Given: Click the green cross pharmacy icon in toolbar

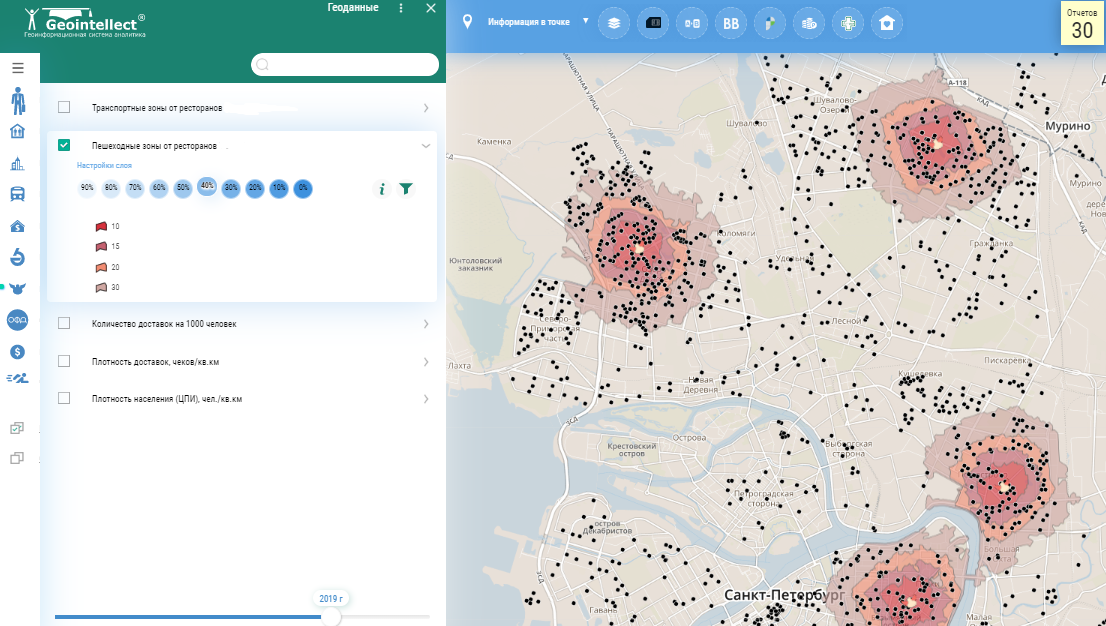Looking at the screenshot, I should [848, 22].
